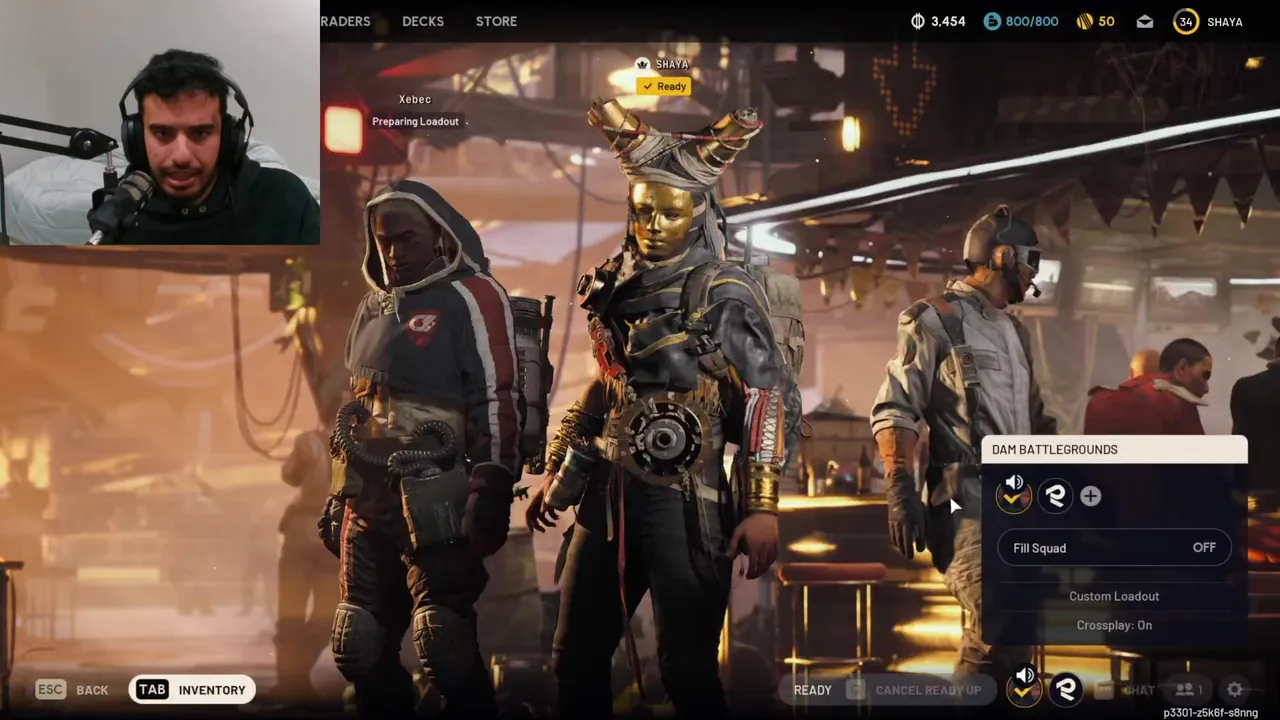This screenshot has width=1280, height=720.
Task: Click the READY label in bottom bar
Action: point(812,690)
